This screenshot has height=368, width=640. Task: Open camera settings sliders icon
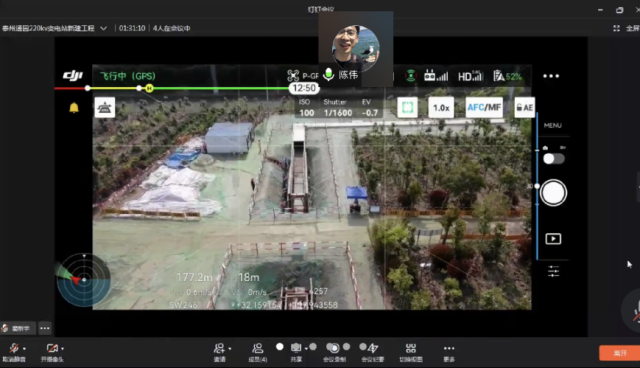point(553,271)
